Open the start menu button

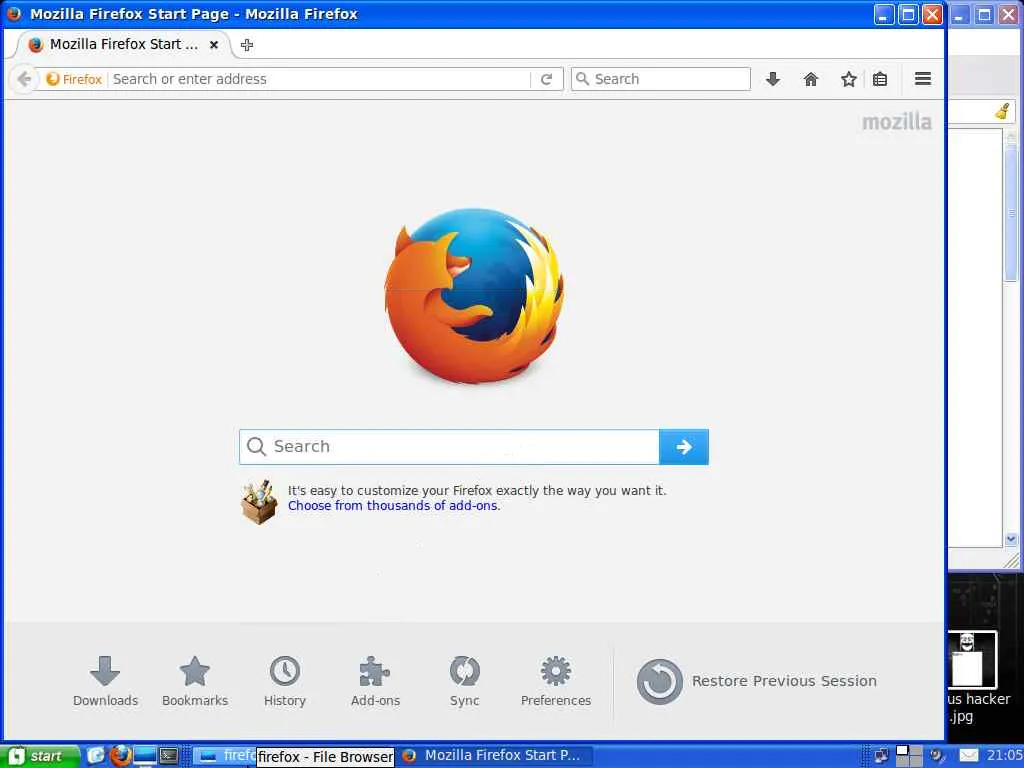(40, 756)
